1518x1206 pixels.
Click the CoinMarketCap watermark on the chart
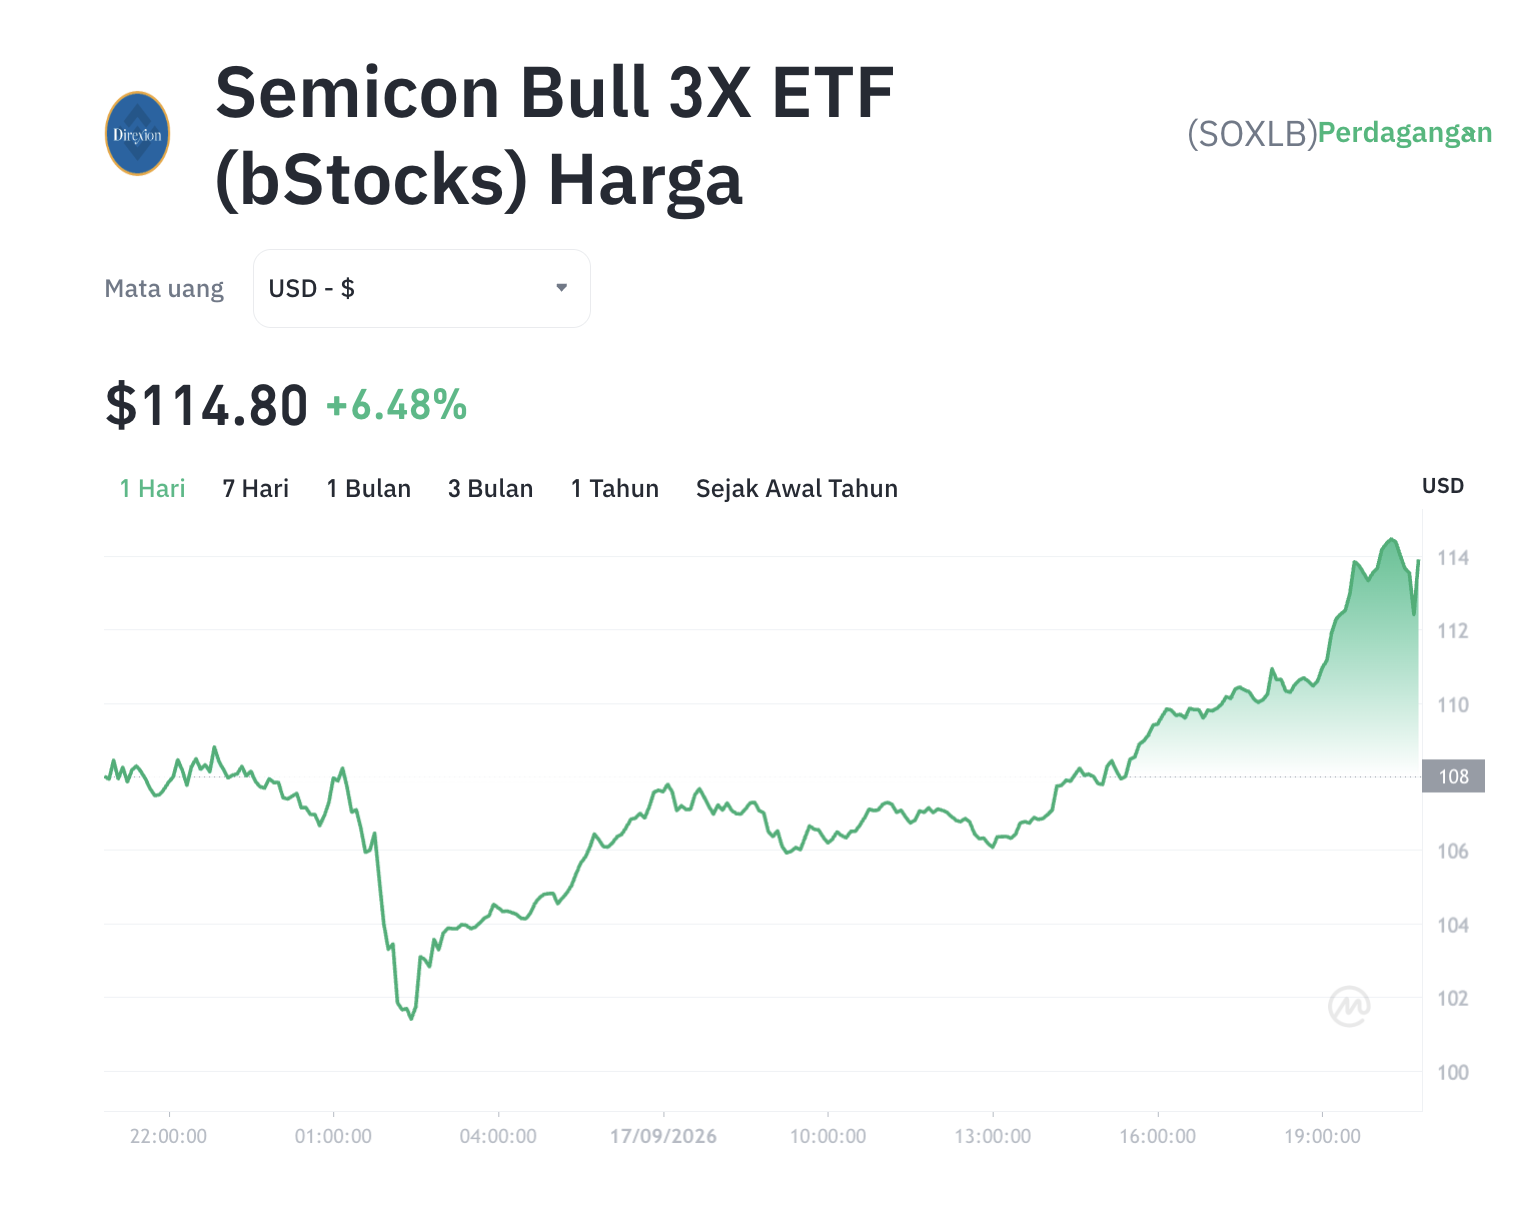pyautogui.click(x=1349, y=1005)
